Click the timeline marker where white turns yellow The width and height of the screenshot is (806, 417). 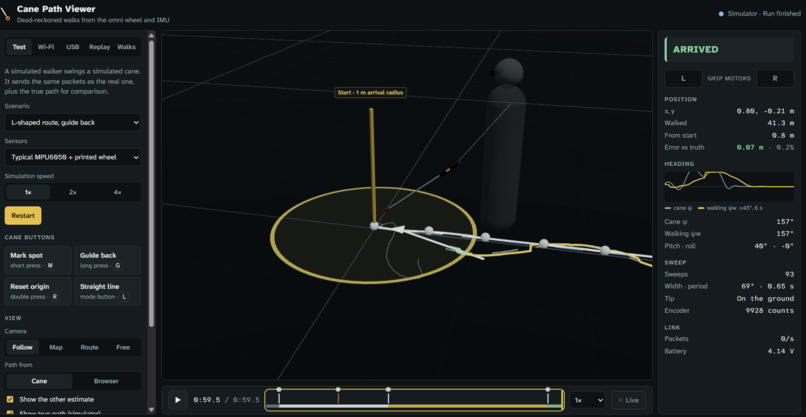point(388,396)
